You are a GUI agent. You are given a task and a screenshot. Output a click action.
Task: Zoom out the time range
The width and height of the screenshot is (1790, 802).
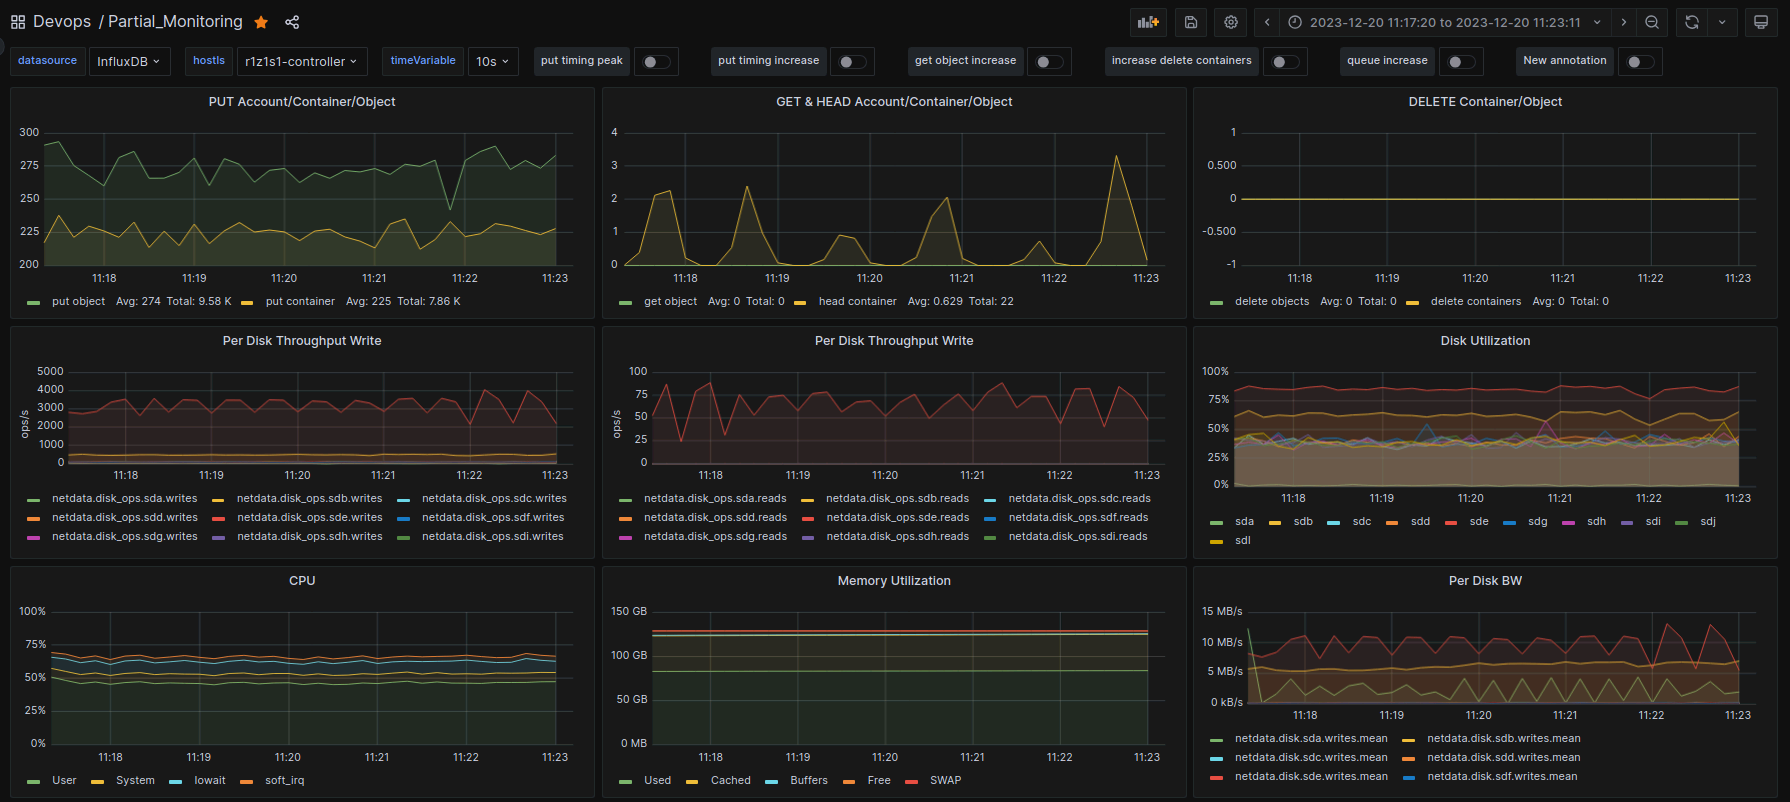1652,22
